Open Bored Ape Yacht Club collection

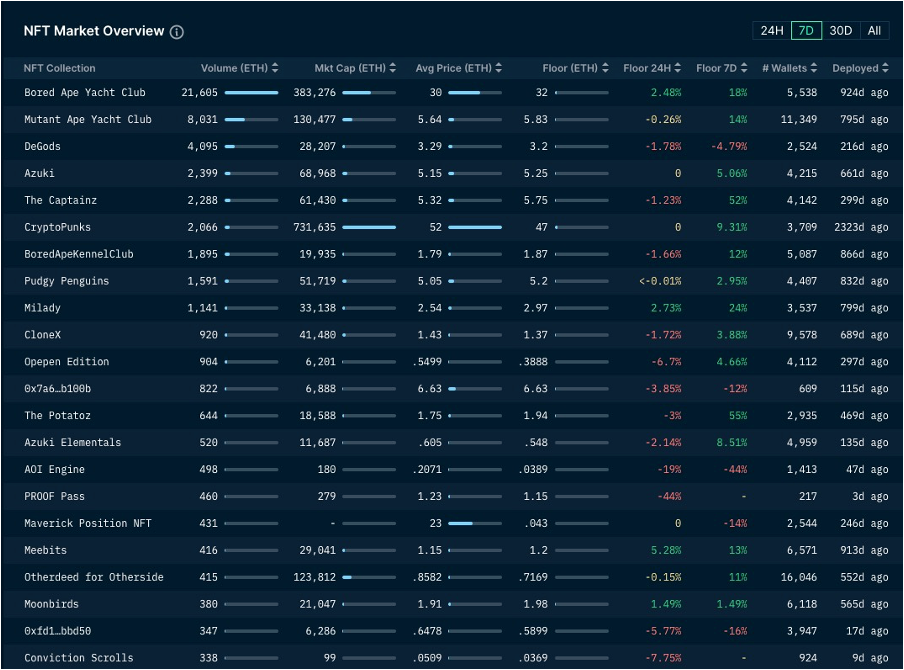pyautogui.click(x=85, y=92)
